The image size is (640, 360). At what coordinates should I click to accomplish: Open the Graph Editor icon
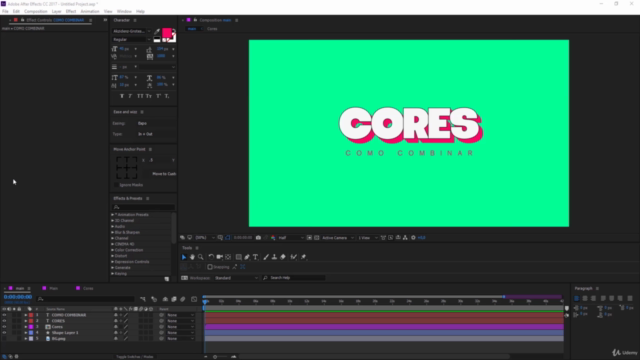pos(194,299)
